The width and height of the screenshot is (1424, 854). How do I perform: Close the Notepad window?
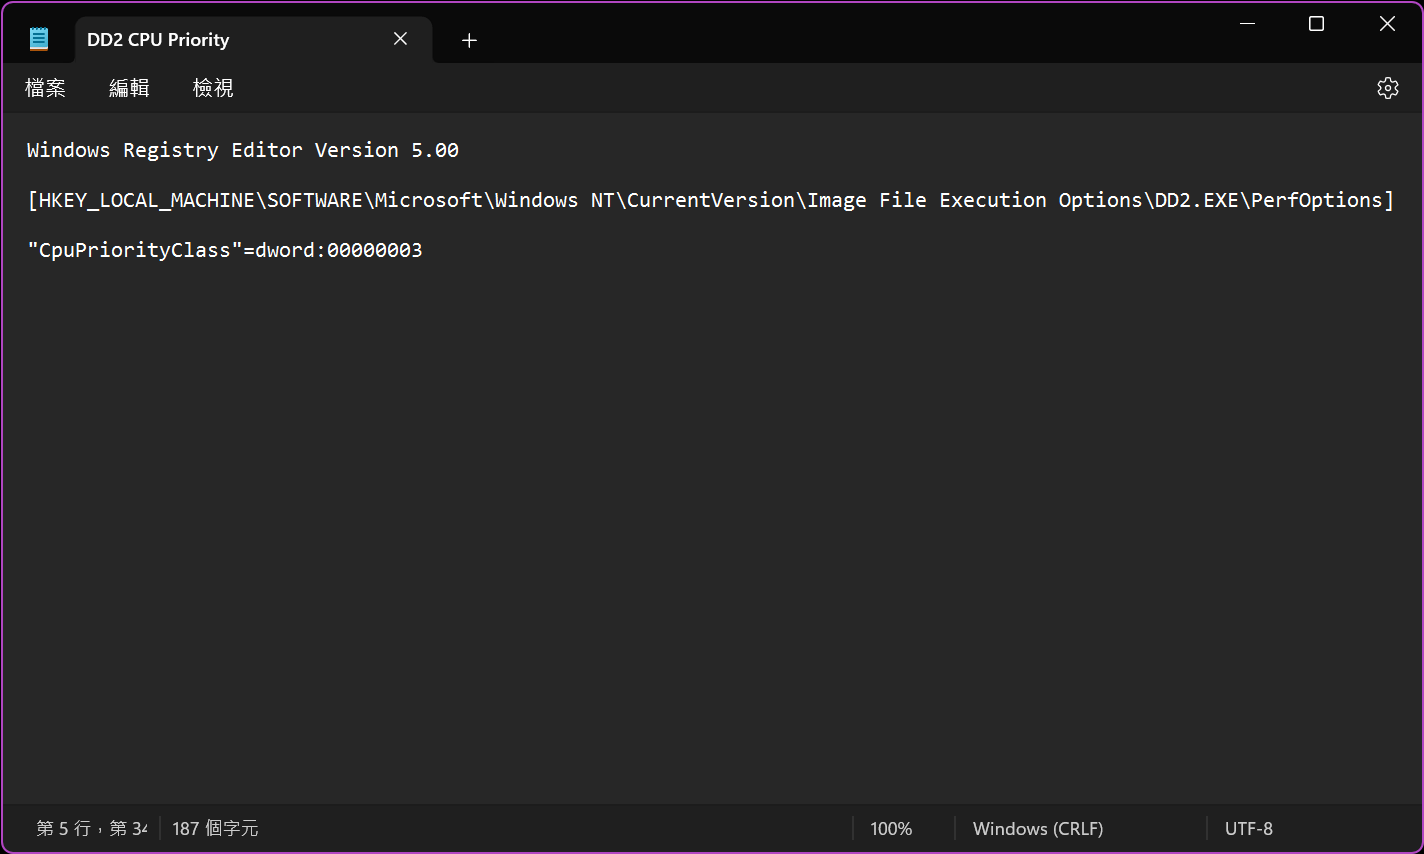(1387, 24)
